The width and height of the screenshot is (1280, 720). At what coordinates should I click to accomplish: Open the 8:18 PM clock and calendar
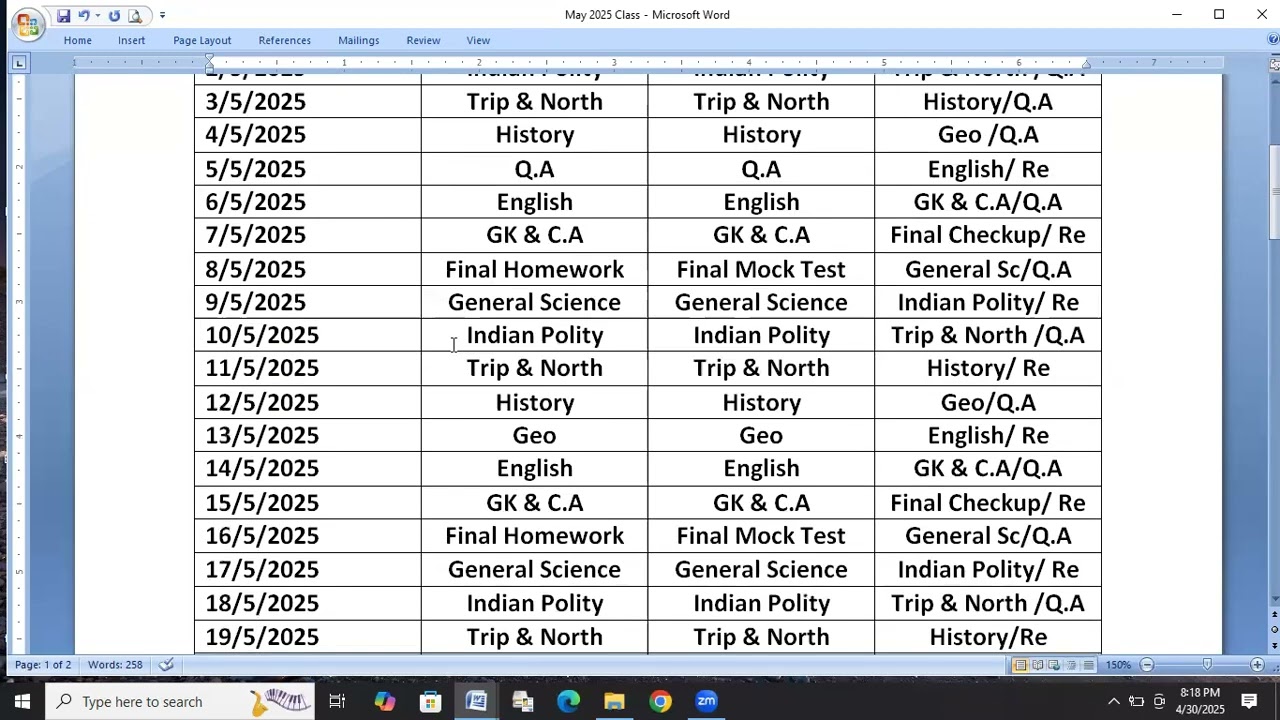pos(1200,701)
